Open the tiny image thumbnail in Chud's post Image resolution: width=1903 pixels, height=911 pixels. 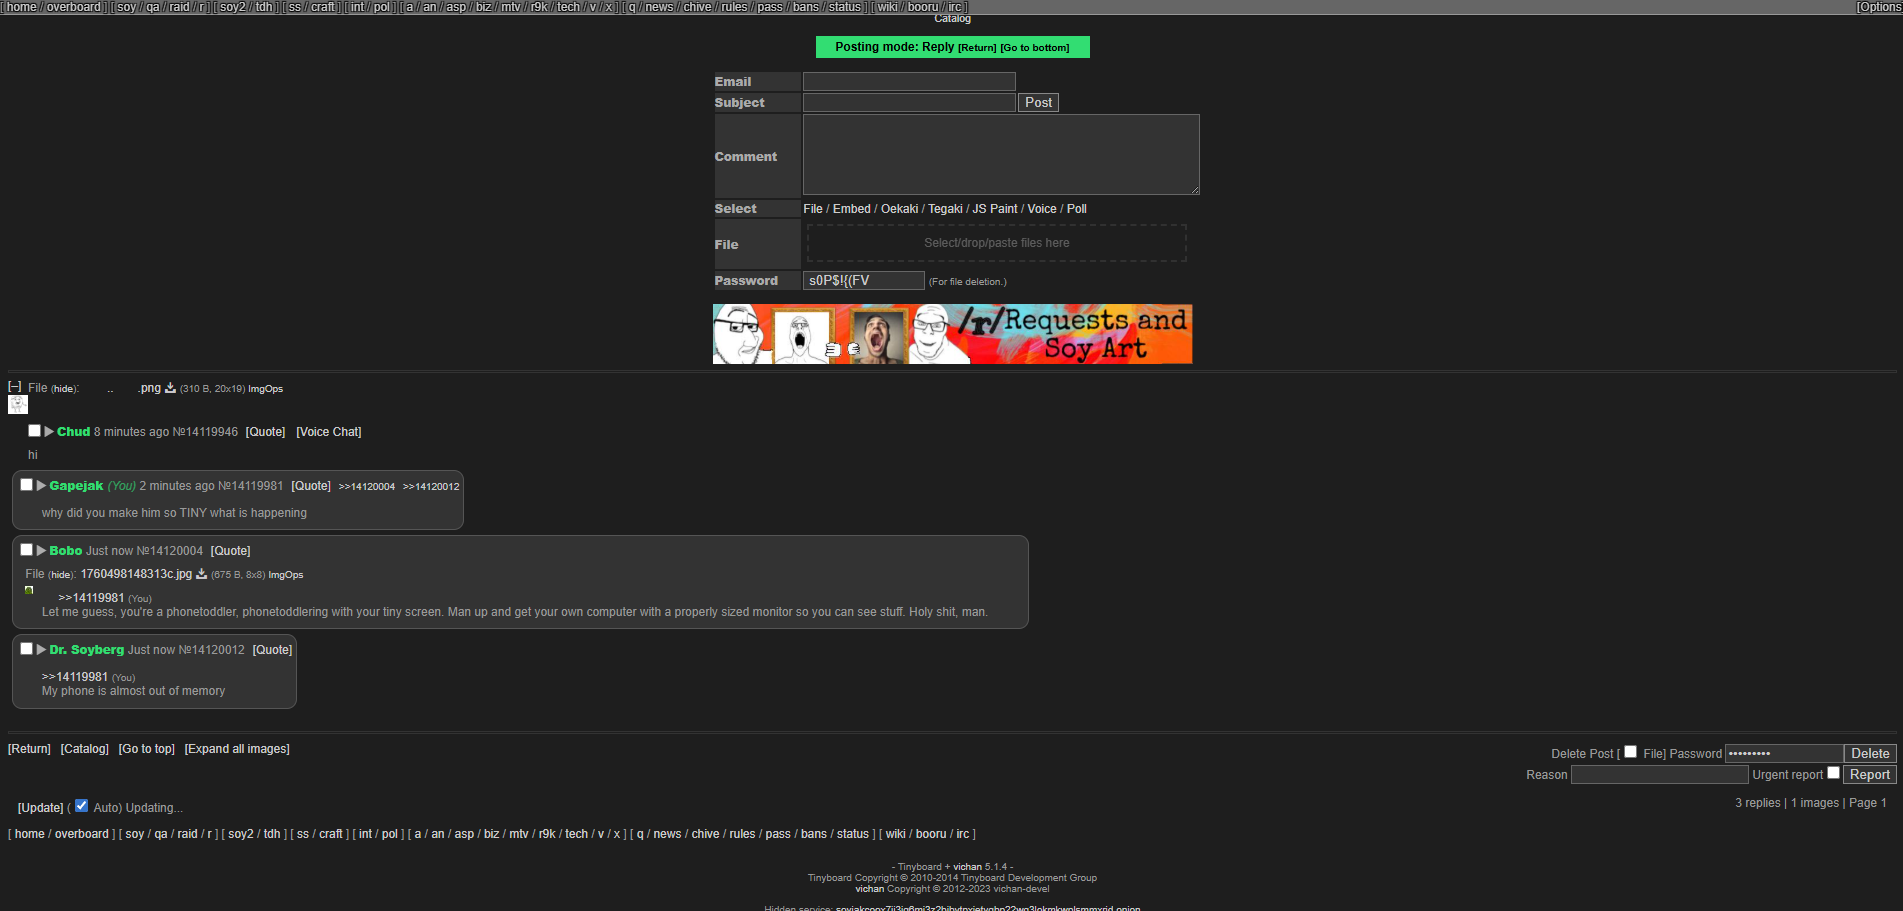point(17,405)
